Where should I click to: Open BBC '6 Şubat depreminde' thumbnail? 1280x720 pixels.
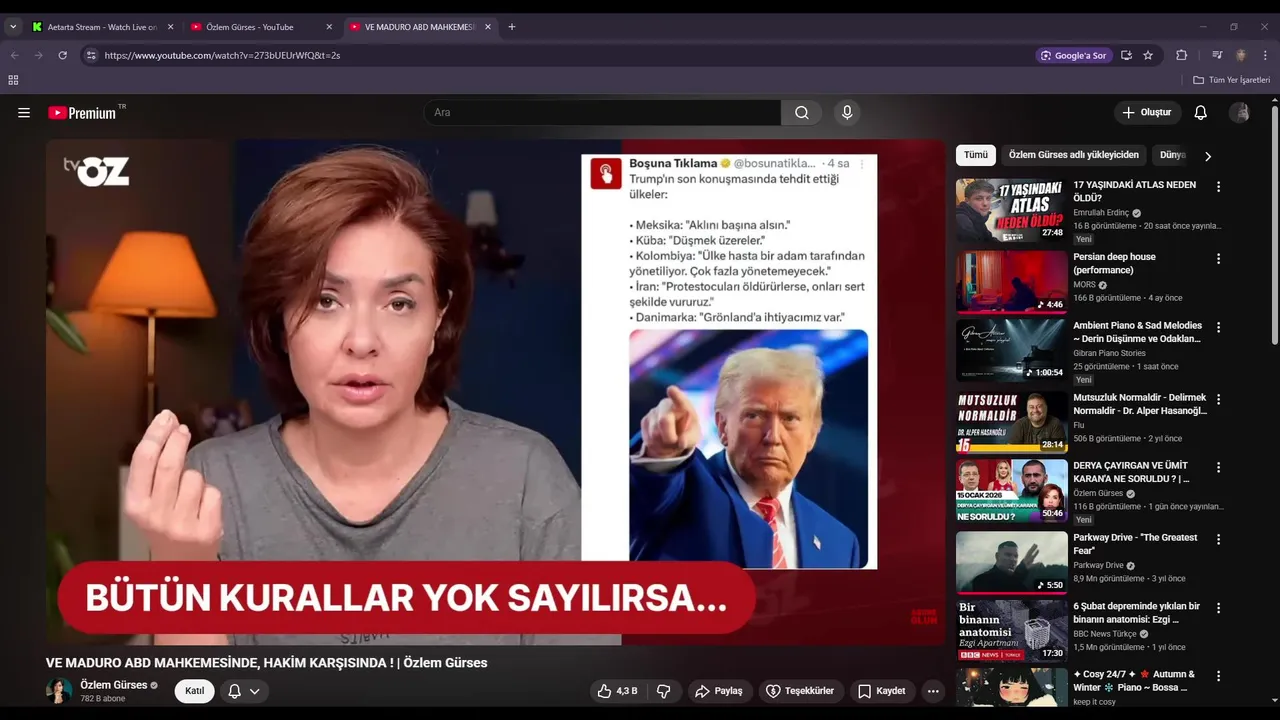coord(1011,631)
